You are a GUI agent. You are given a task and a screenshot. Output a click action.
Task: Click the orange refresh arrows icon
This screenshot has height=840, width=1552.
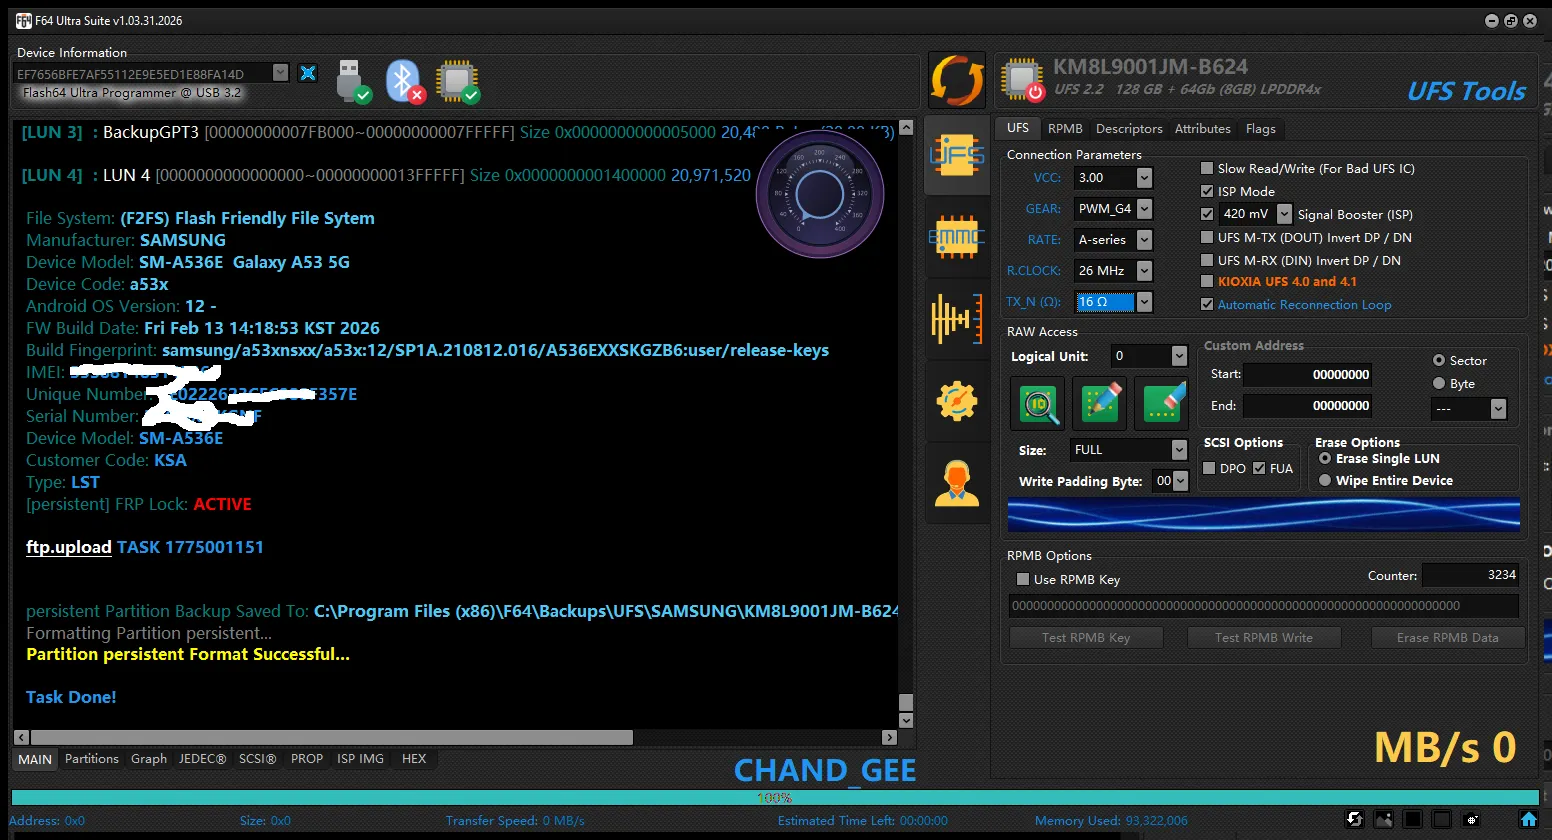point(957,80)
